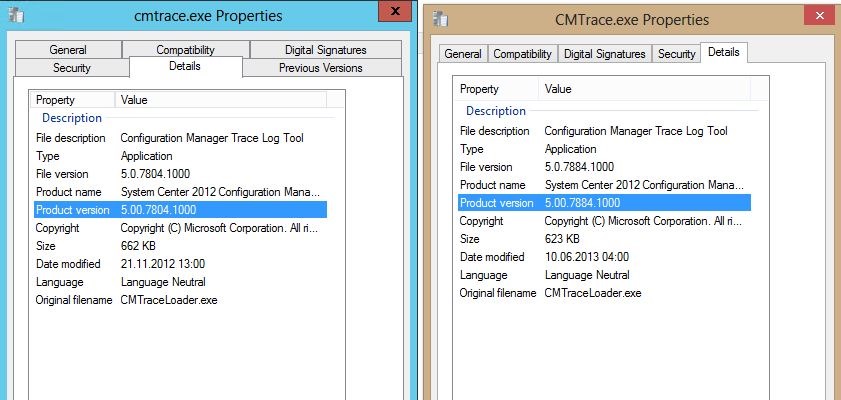841x400 pixels.
Task: Click Property column header in right window
Action: click(x=498, y=88)
